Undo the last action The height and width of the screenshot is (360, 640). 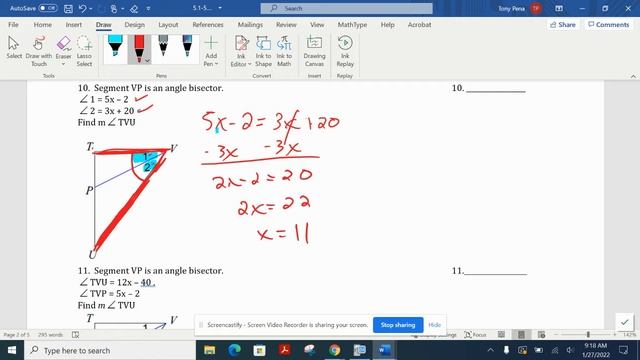pyautogui.click(x=82, y=8)
